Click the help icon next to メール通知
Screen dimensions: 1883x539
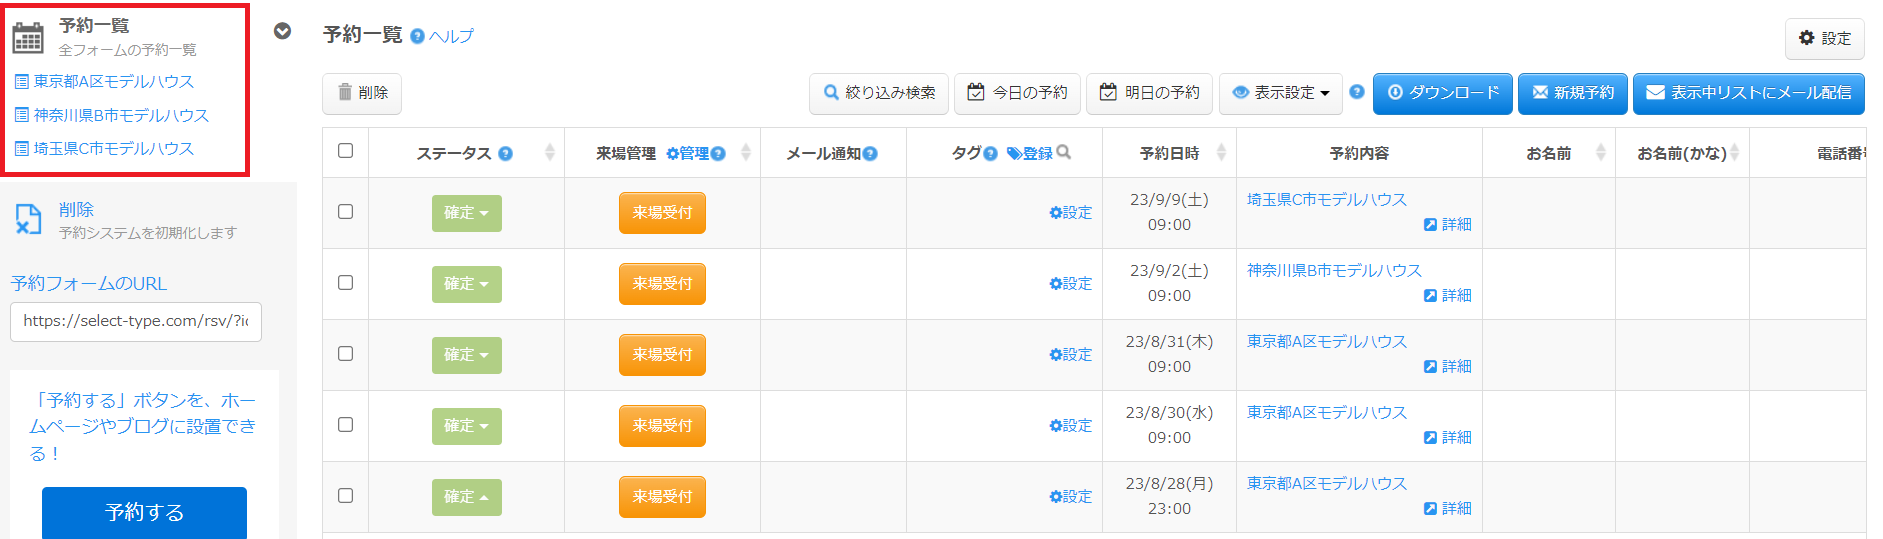click(x=870, y=154)
